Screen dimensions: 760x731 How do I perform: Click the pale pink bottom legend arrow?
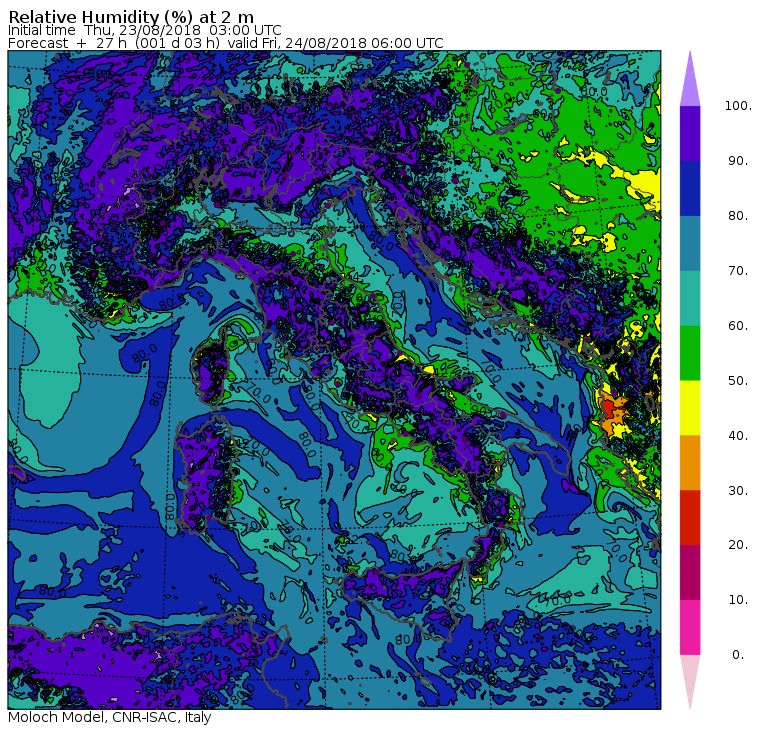pos(690,679)
